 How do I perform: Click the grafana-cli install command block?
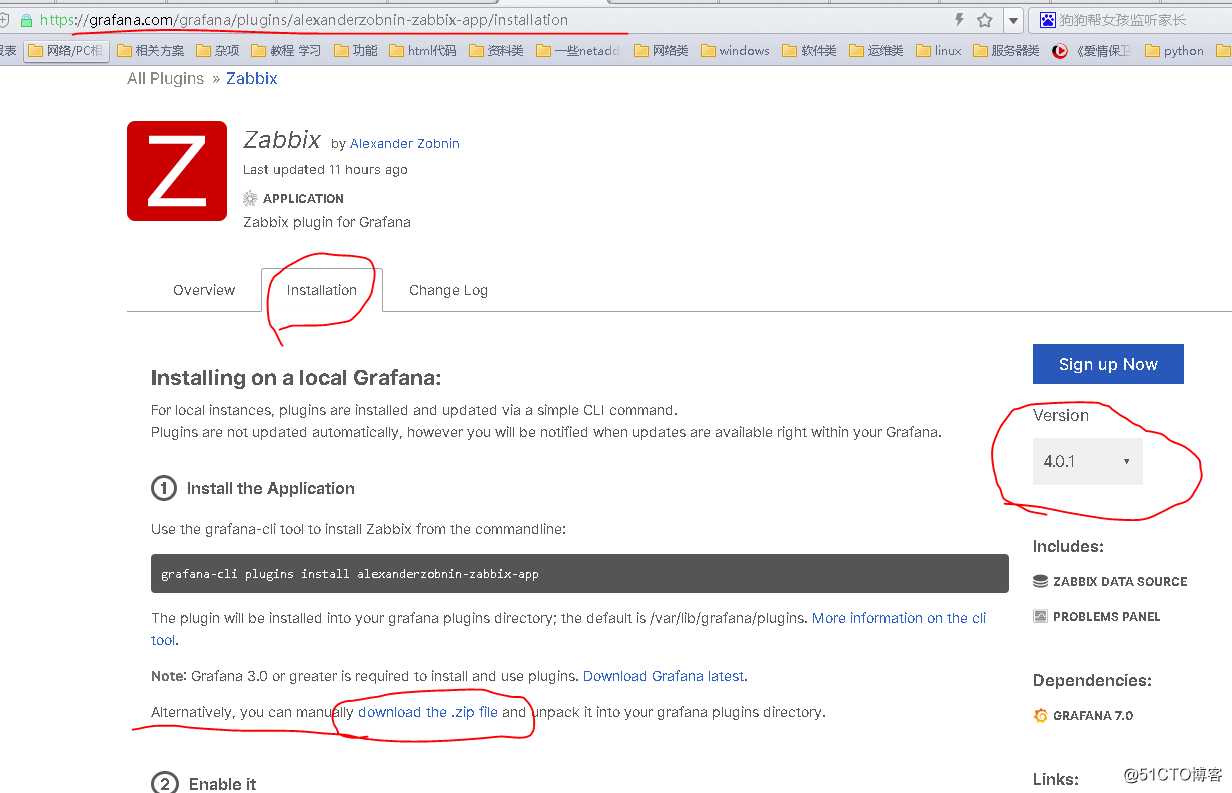580,574
